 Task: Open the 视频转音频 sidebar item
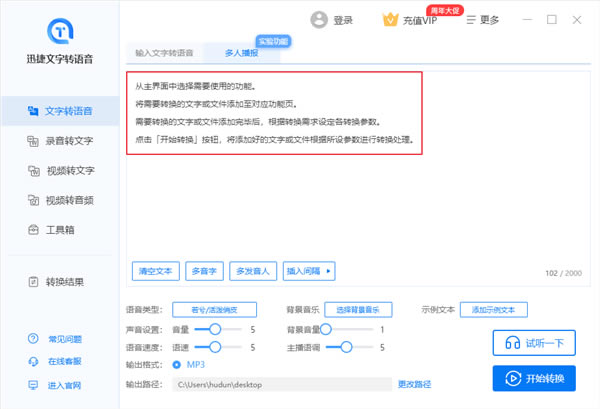pyautogui.click(x=60, y=200)
